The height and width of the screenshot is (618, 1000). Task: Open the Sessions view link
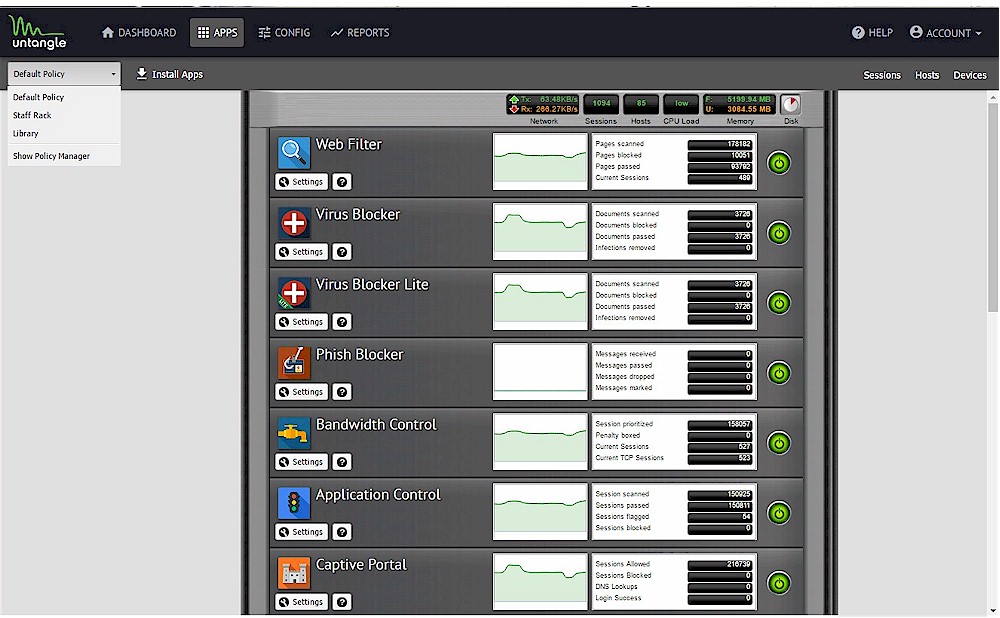pyautogui.click(x=882, y=75)
